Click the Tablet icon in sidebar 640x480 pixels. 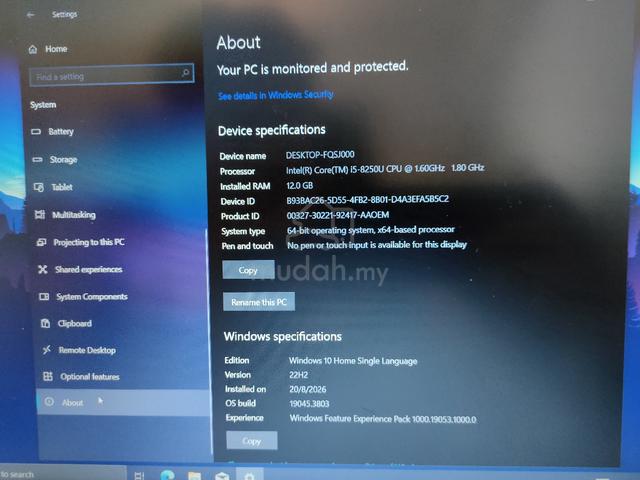(39, 187)
